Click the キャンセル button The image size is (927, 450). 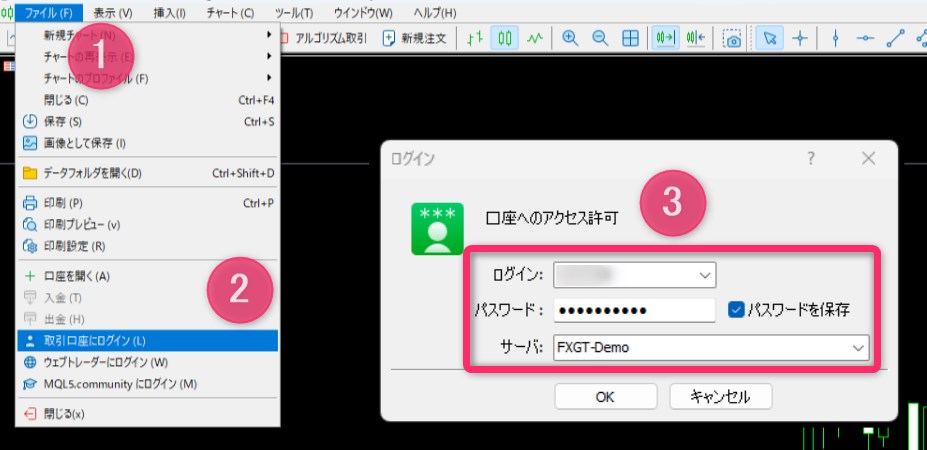pos(720,396)
